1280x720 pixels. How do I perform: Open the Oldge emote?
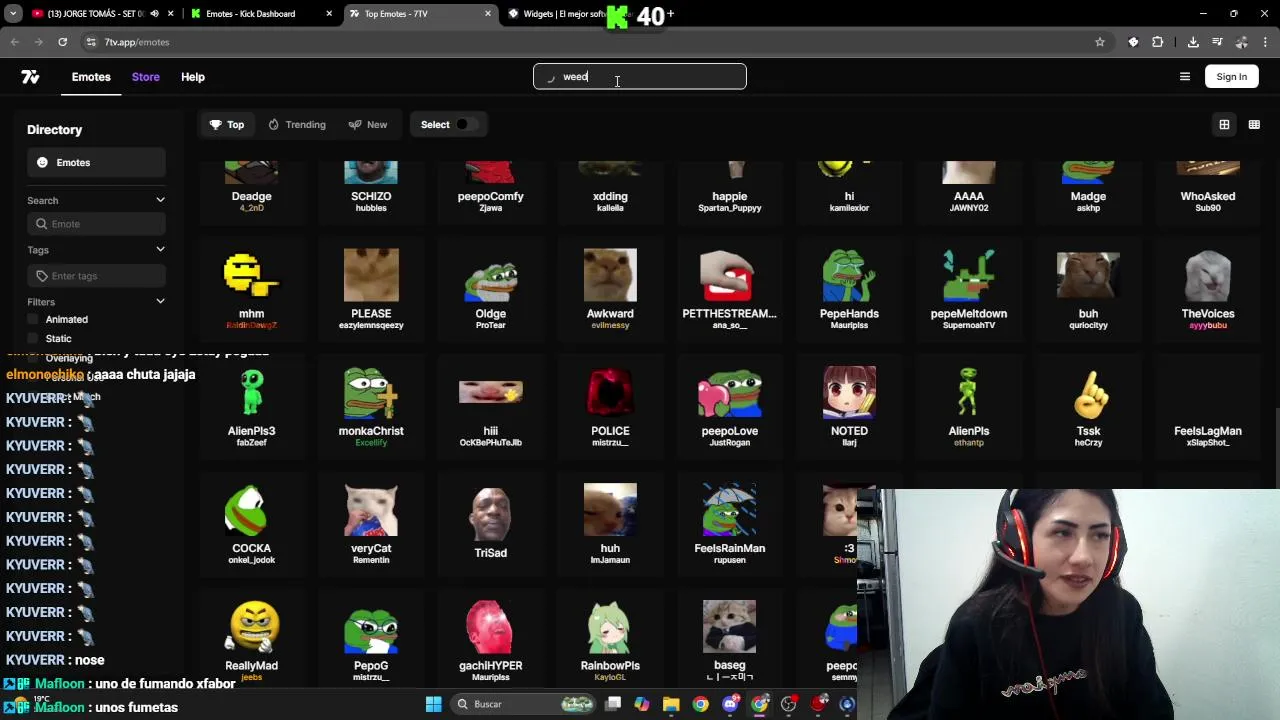point(490,290)
